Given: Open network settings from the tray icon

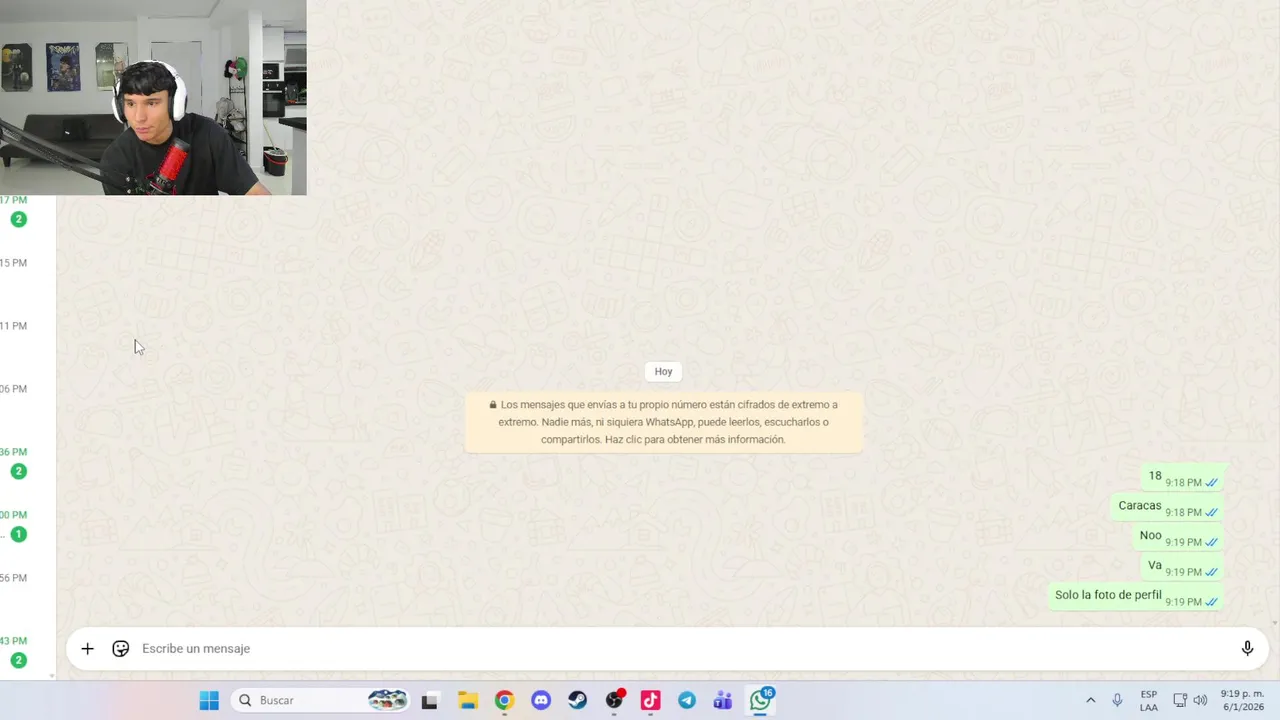Looking at the screenshot, I should (1180, 701).
